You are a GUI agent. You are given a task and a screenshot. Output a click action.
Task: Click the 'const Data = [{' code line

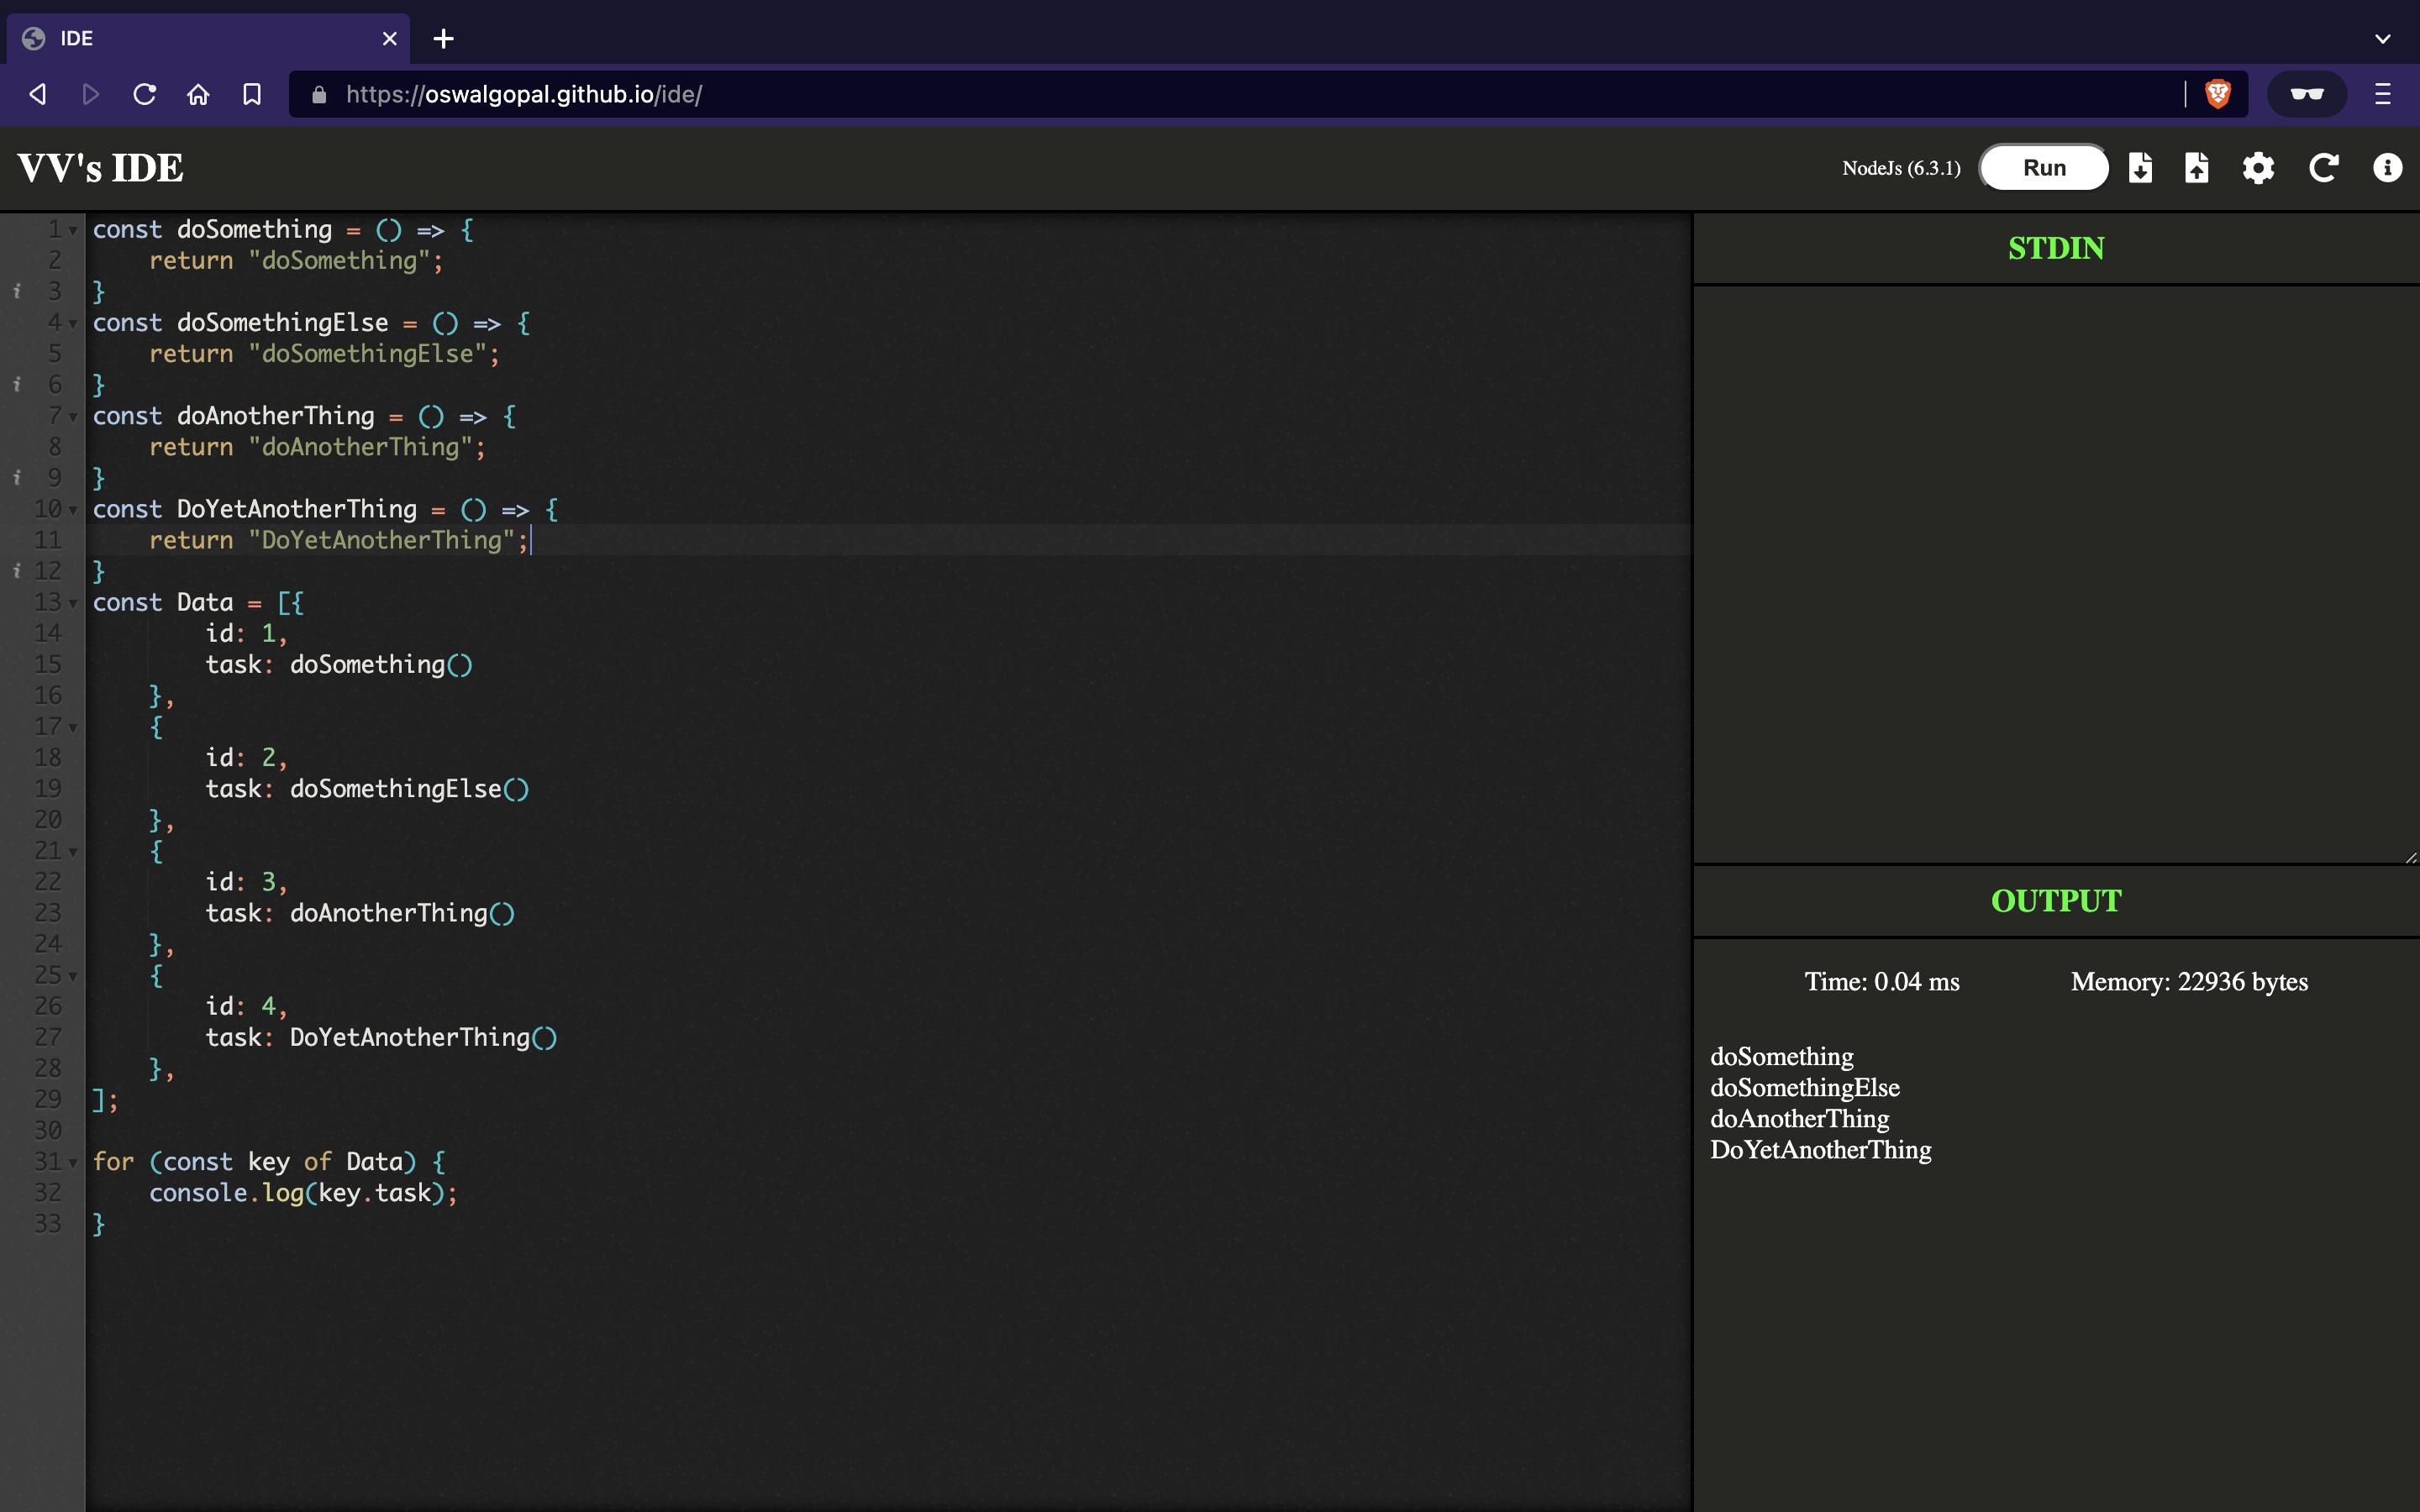pyautogui.click(x=198, y=603)
